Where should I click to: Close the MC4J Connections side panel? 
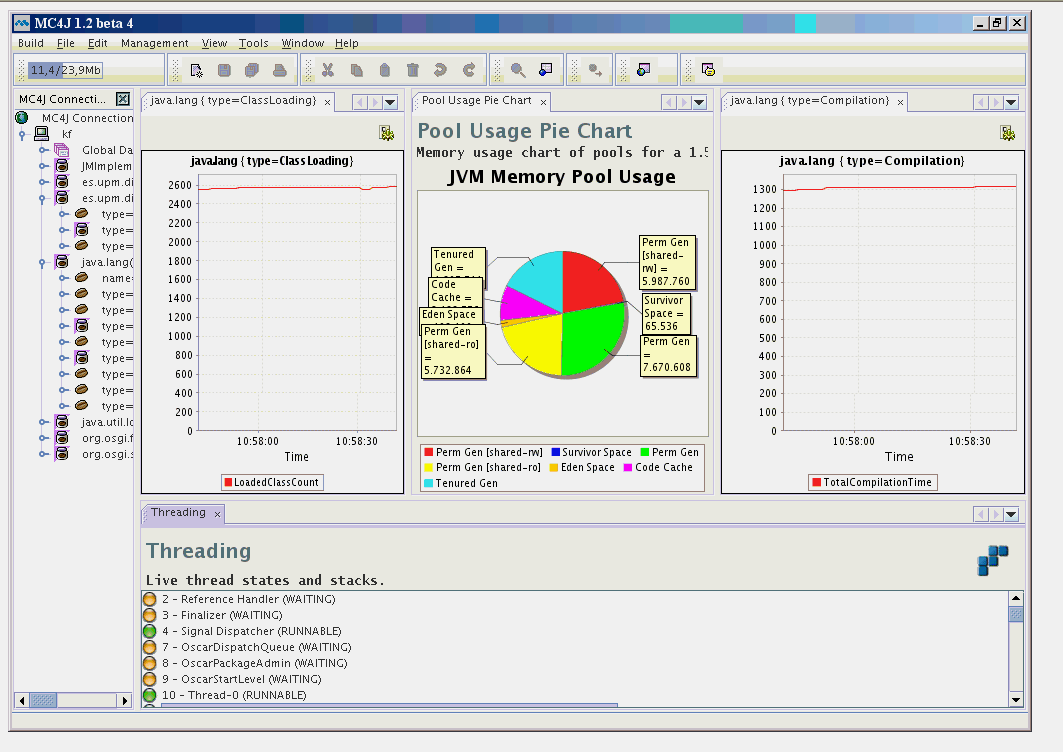pyautogui.click(x=122, y=99)
